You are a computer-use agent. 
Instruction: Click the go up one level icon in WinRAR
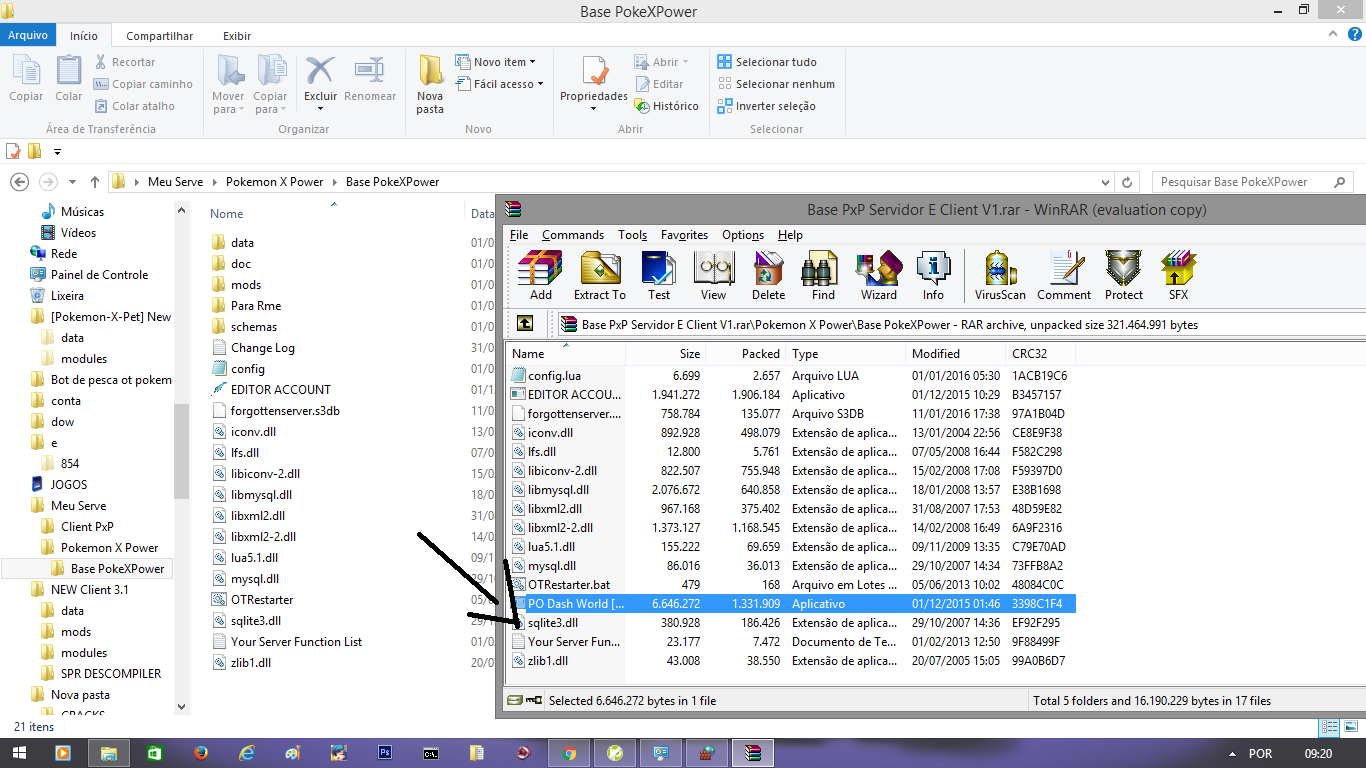tap(525, 324)
